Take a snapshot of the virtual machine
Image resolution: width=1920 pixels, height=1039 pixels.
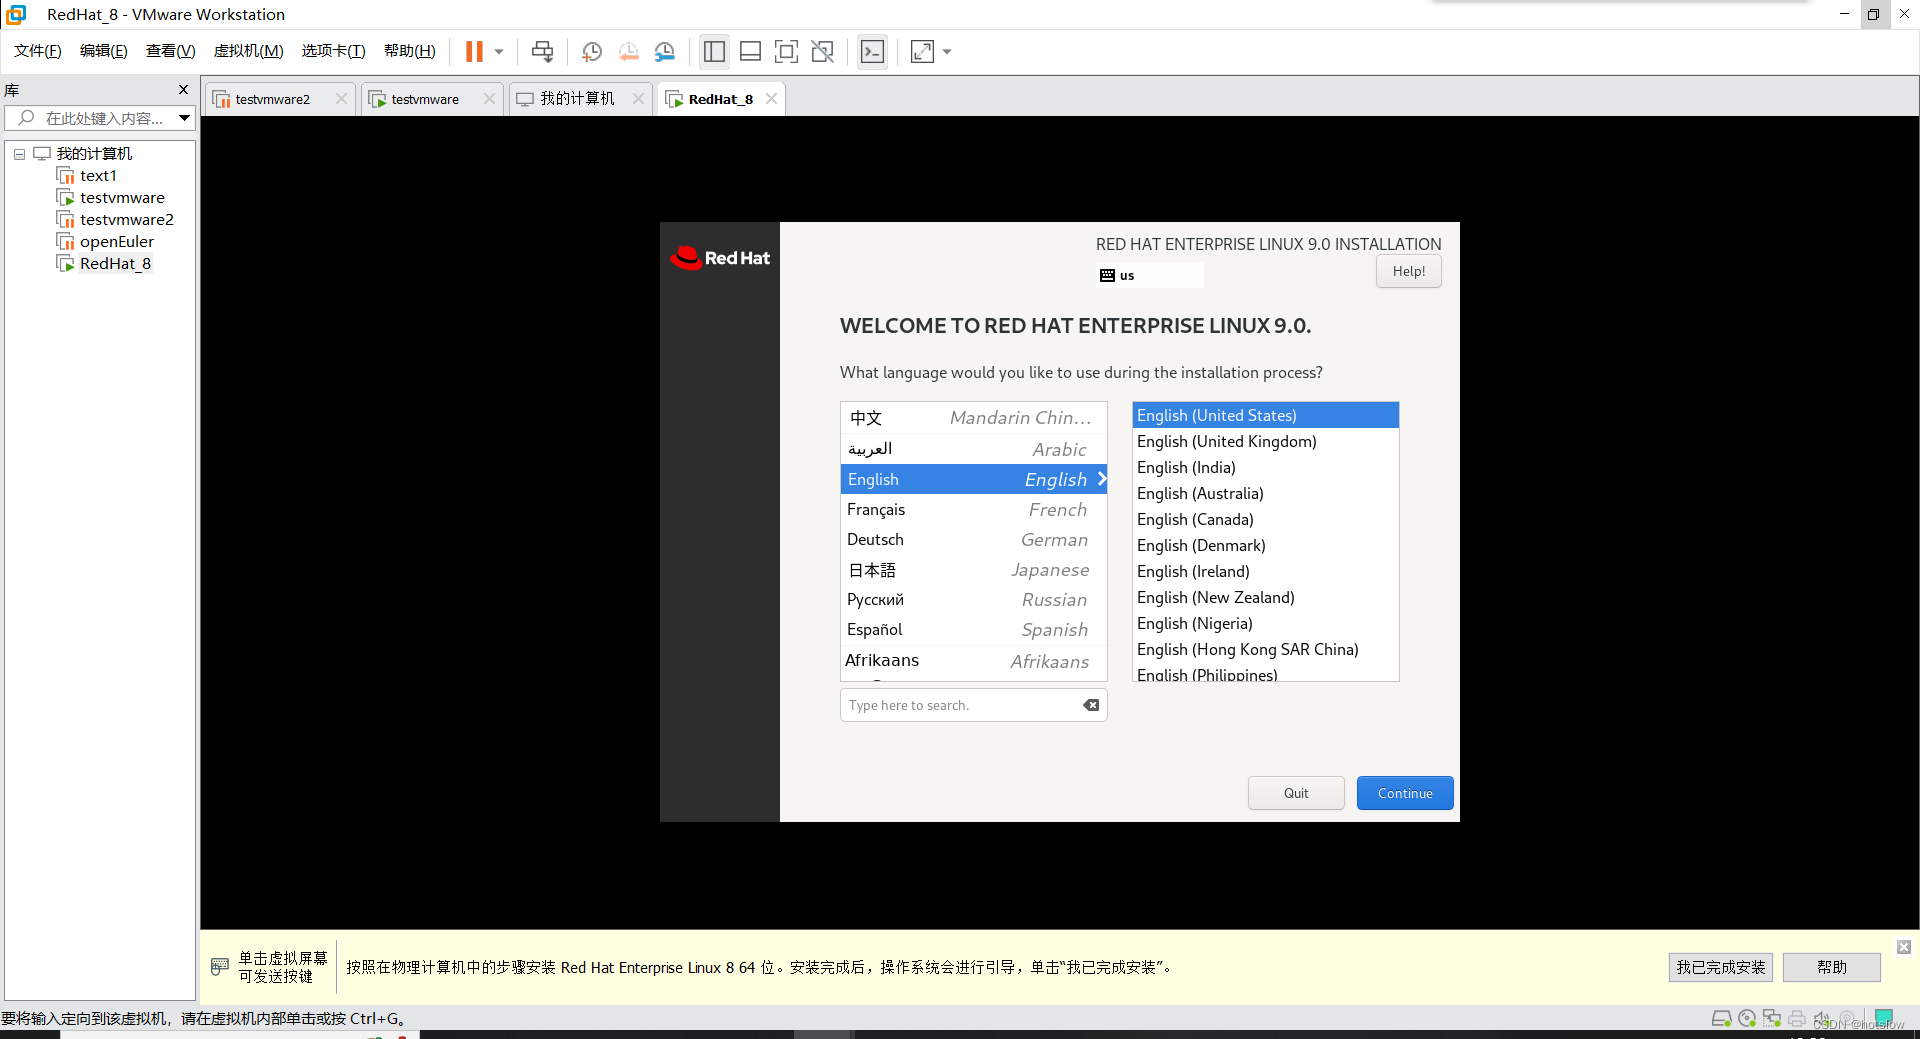click(x=592, y=52)
